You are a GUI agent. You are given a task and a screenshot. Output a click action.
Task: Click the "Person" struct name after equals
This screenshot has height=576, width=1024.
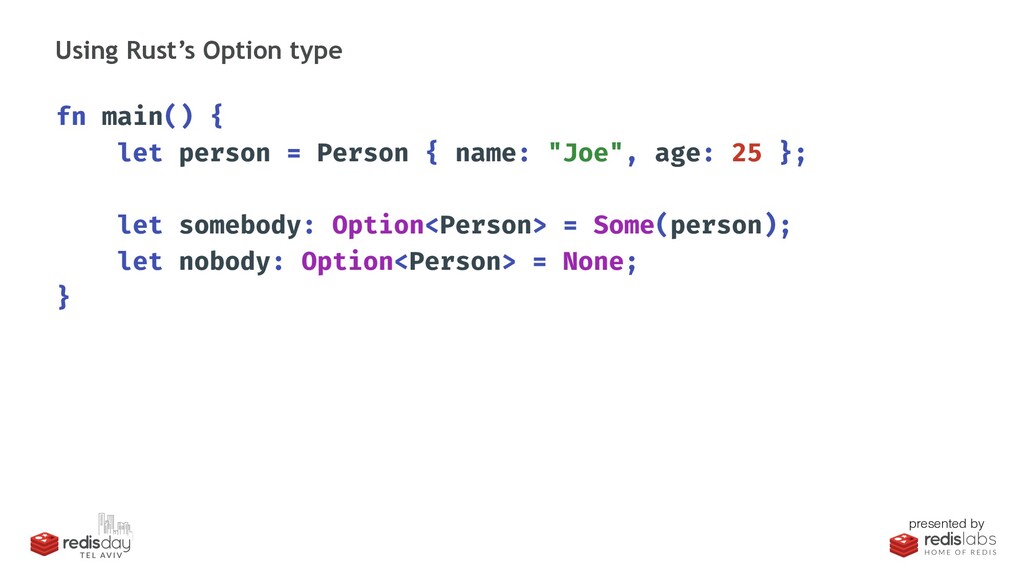(362, 153)
